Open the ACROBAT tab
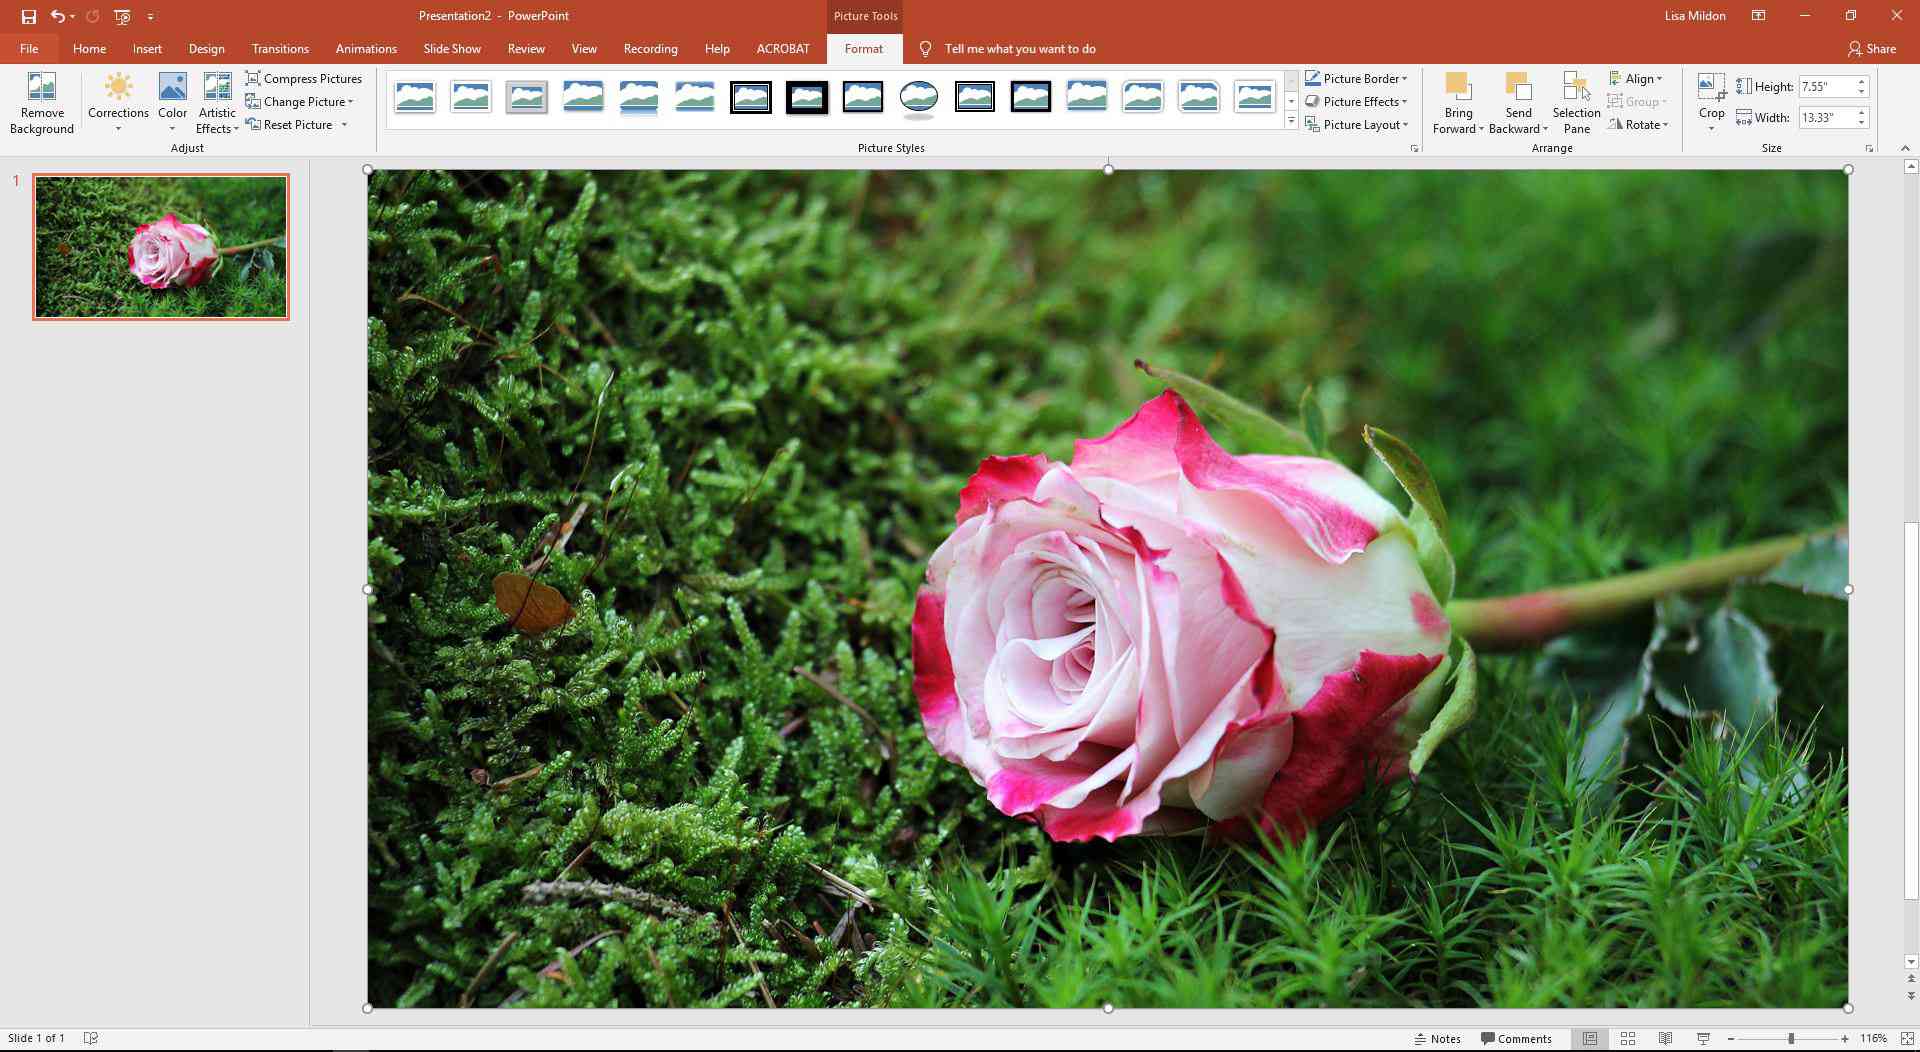This screenshot has height=1052, width=1920. coord(783,48)
